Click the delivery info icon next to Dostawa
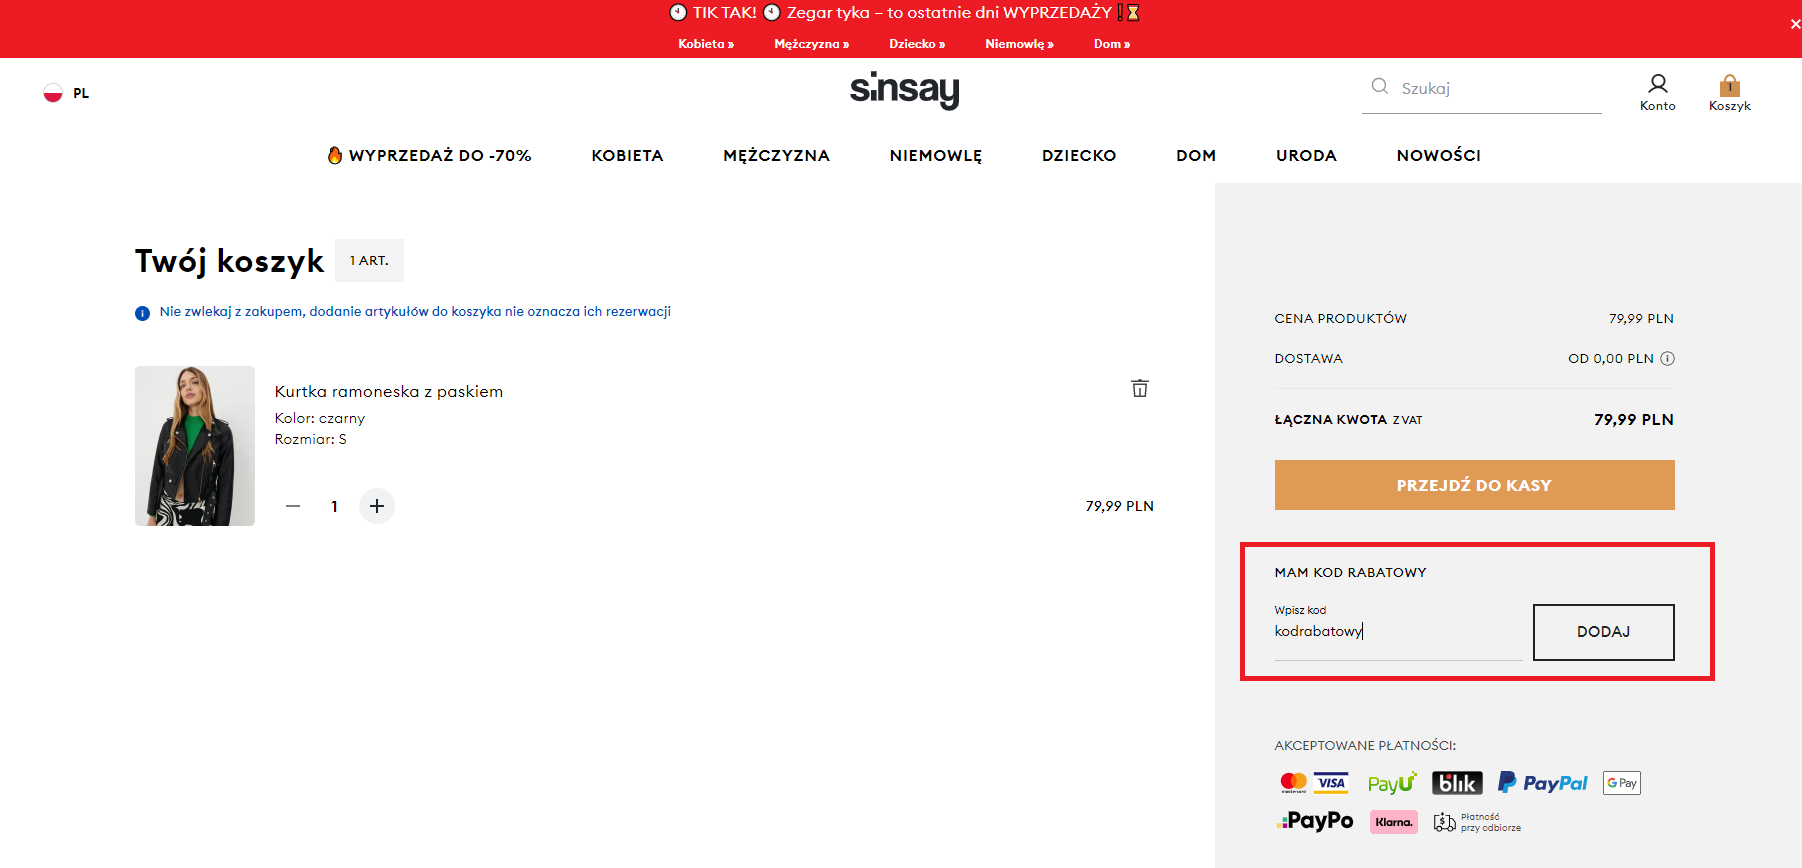Image resolution: width=1802 pixels, height=868 pixels. click(1667, 359)
